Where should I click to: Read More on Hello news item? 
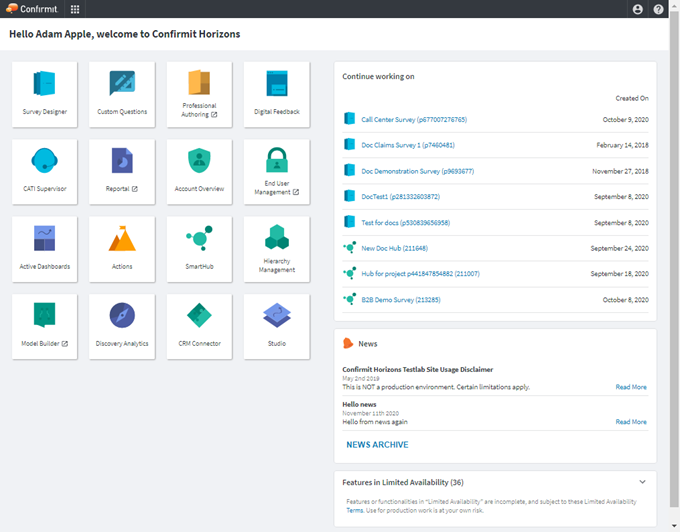click(631, 422)
